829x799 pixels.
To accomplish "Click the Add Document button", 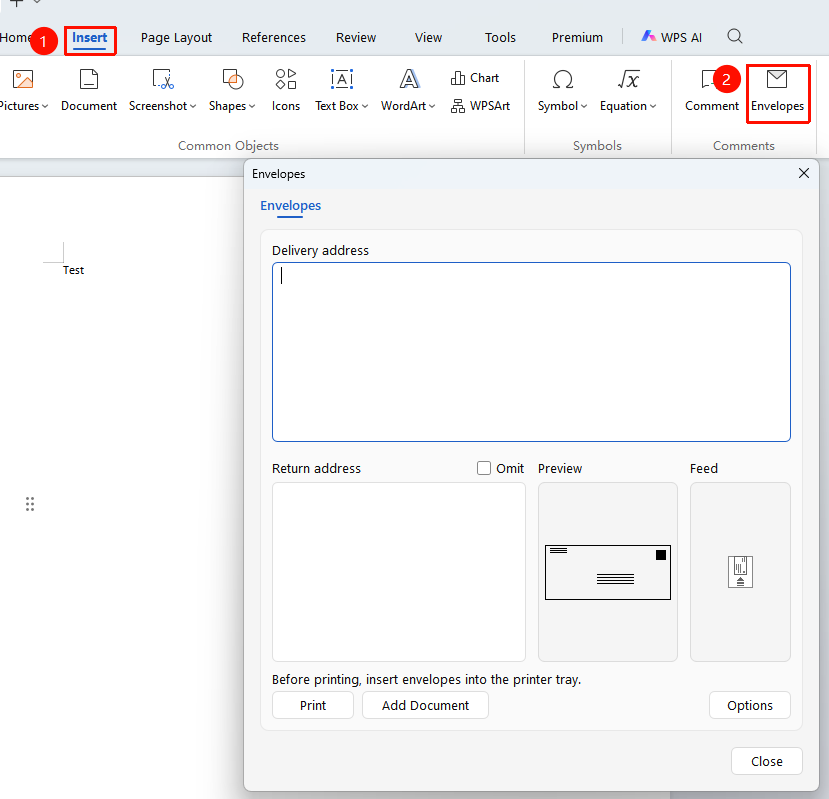I will [x=425, y=705].
